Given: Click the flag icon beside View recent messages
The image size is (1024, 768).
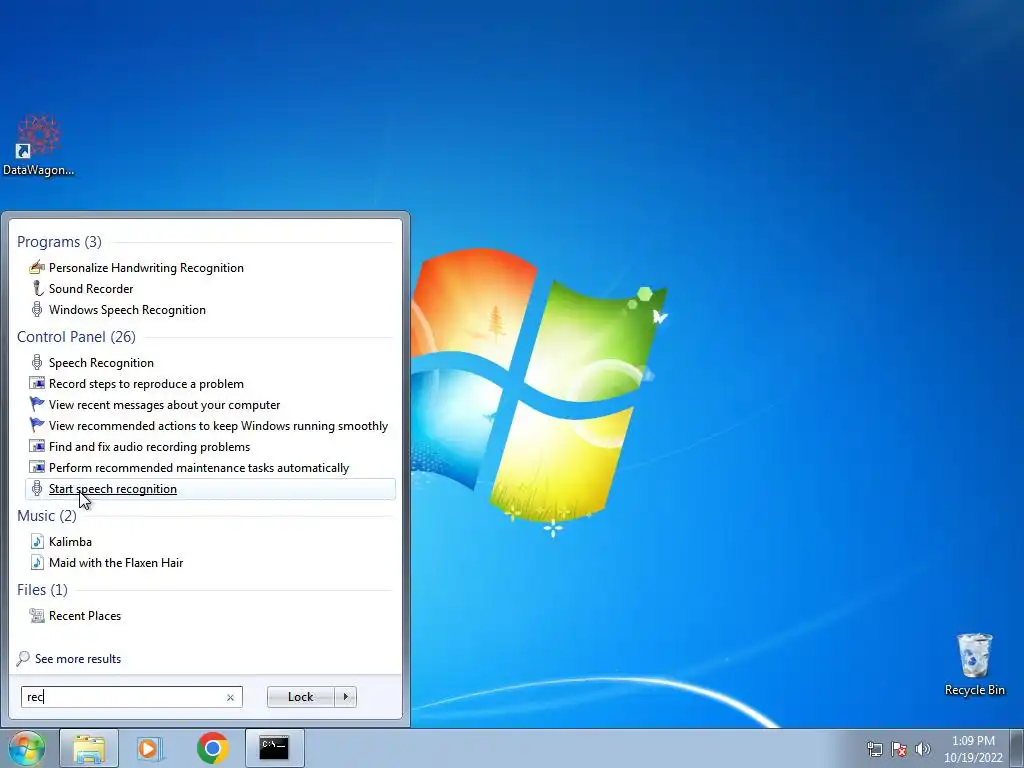Looking at the screenshot, I should [x=37, y=404].
